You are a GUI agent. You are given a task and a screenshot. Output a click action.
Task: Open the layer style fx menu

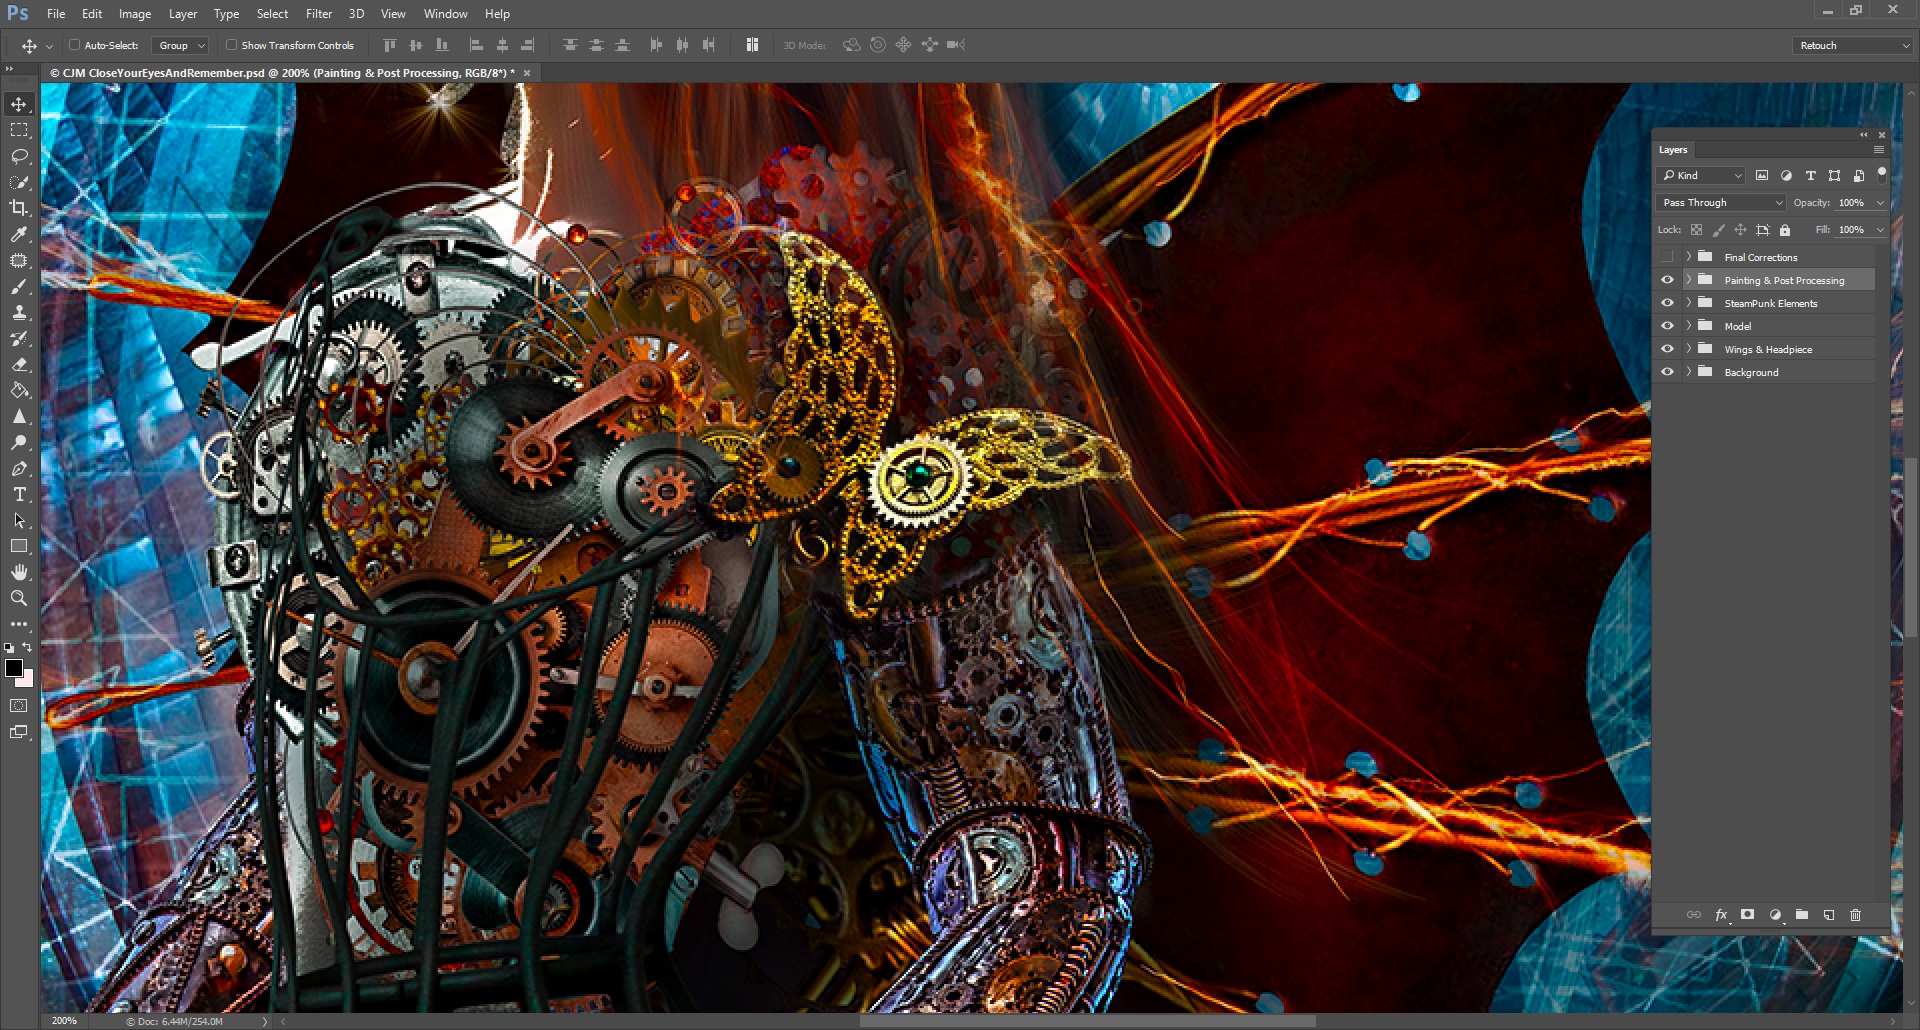tap(1721, 915)
